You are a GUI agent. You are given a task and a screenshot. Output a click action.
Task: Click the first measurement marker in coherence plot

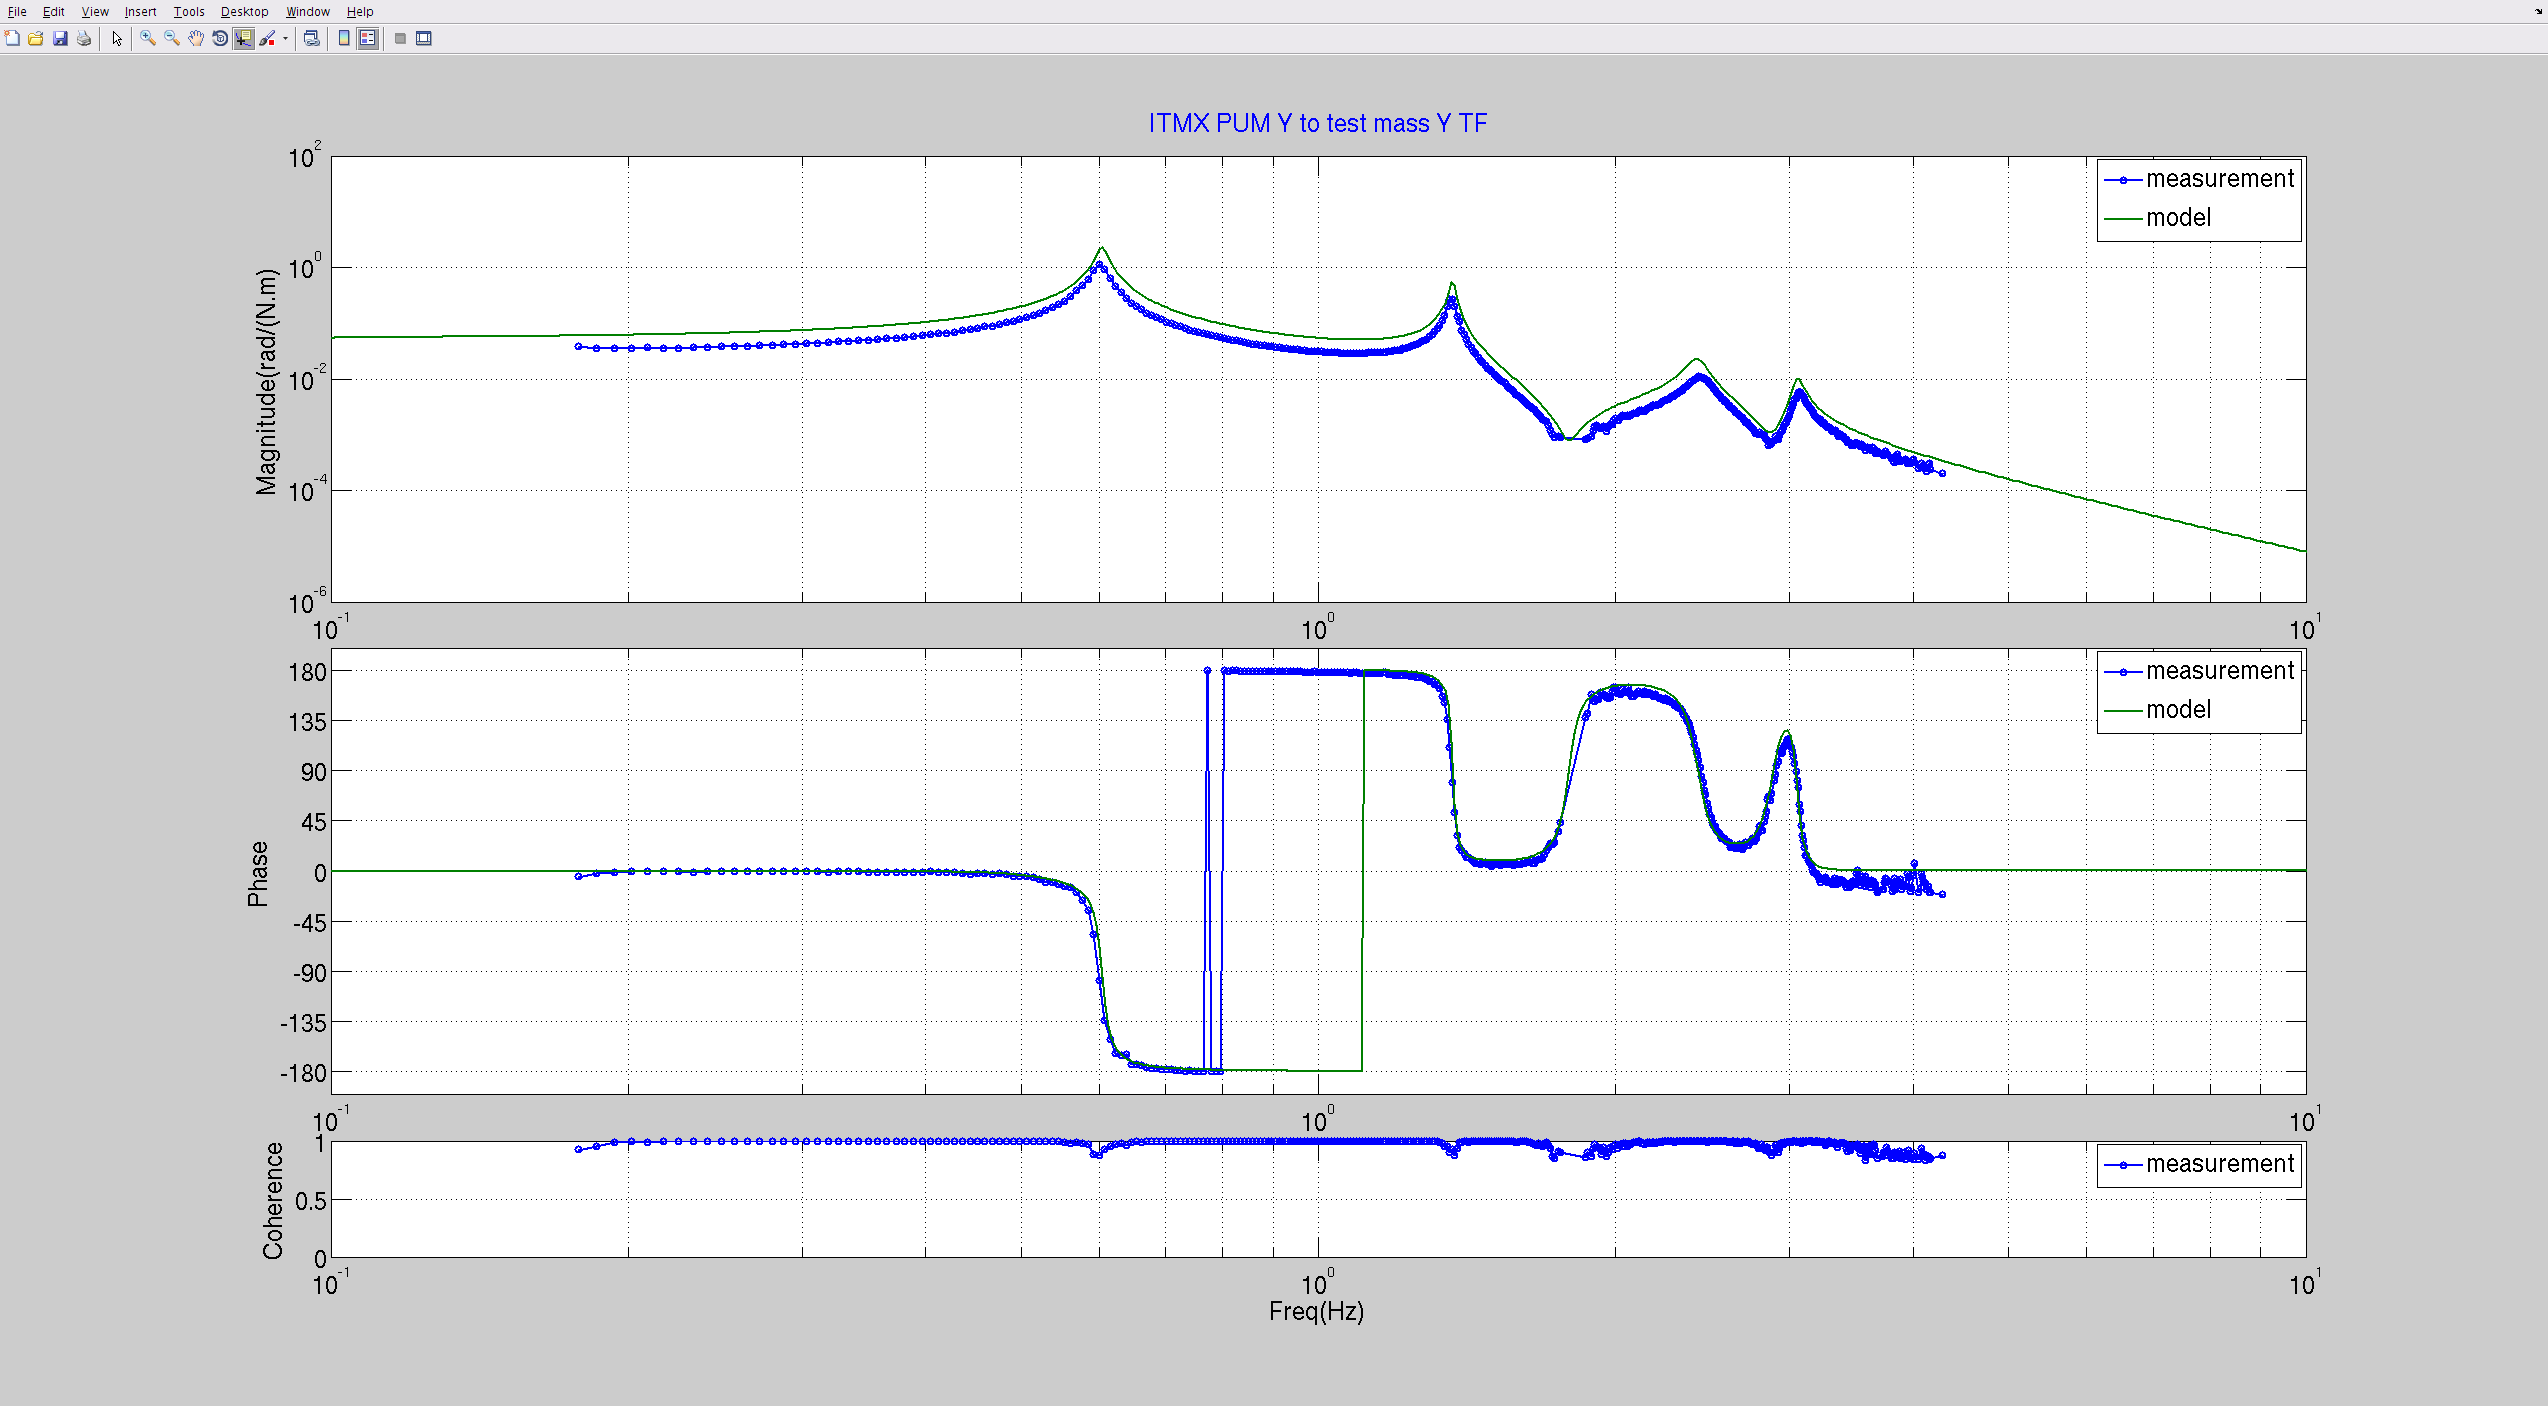click(x=578, y=1149)
